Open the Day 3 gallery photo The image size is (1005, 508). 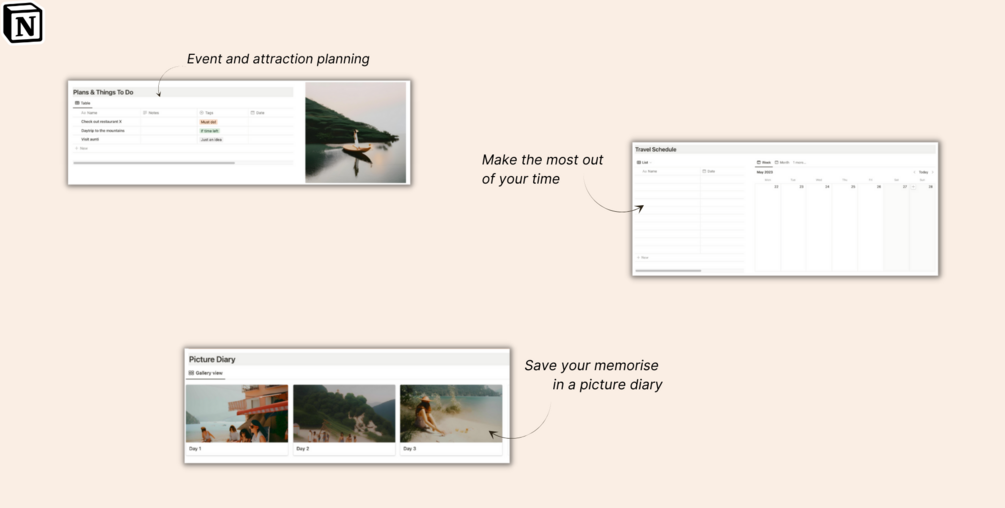pyautogui.click(x=451, y=413)
